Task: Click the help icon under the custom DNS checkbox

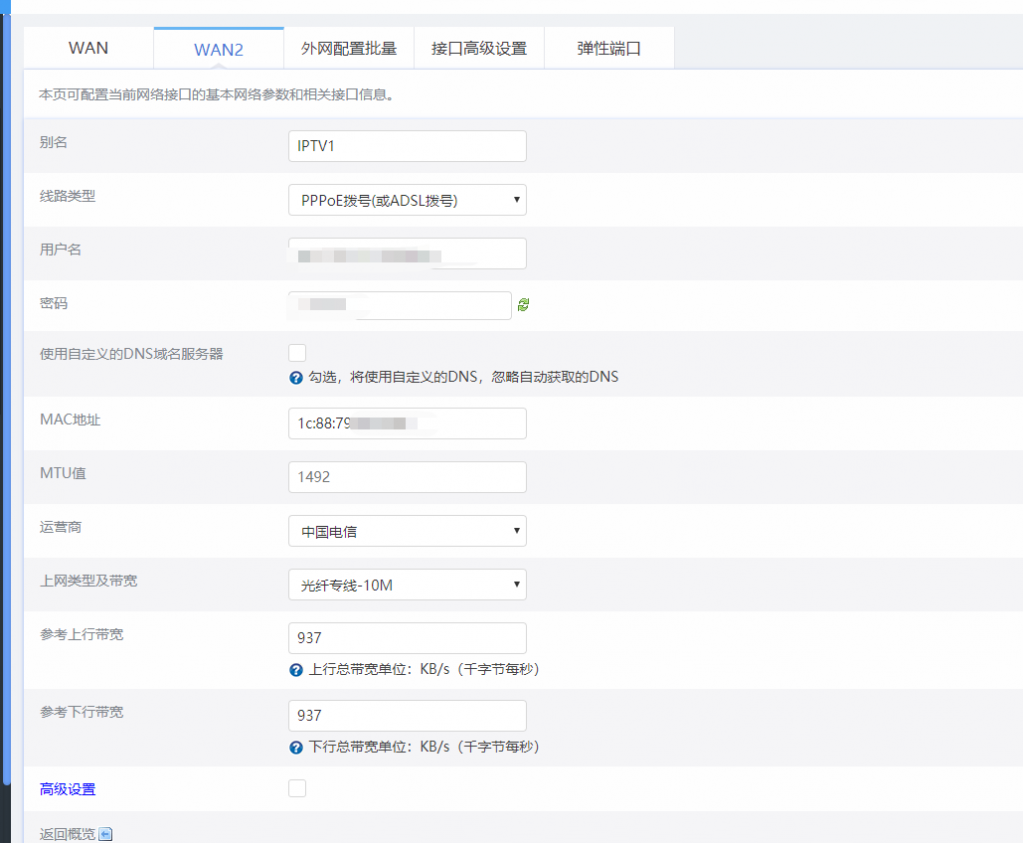Action: [296, 378]
